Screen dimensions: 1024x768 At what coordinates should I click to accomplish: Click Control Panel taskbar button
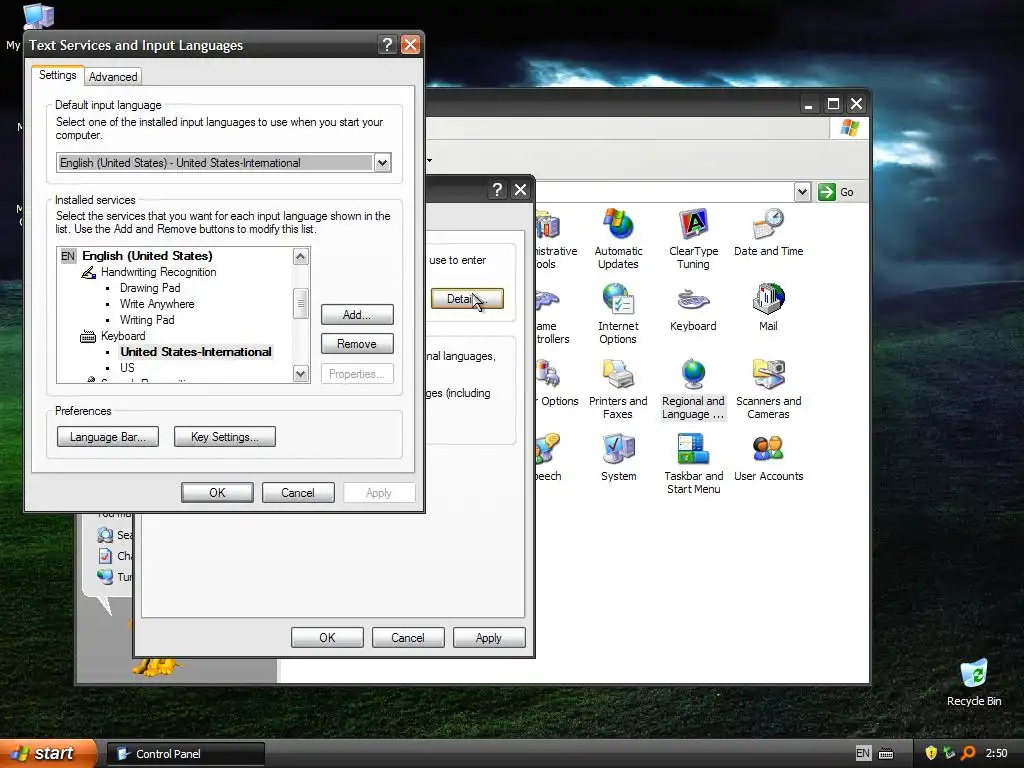pos(185,754)
